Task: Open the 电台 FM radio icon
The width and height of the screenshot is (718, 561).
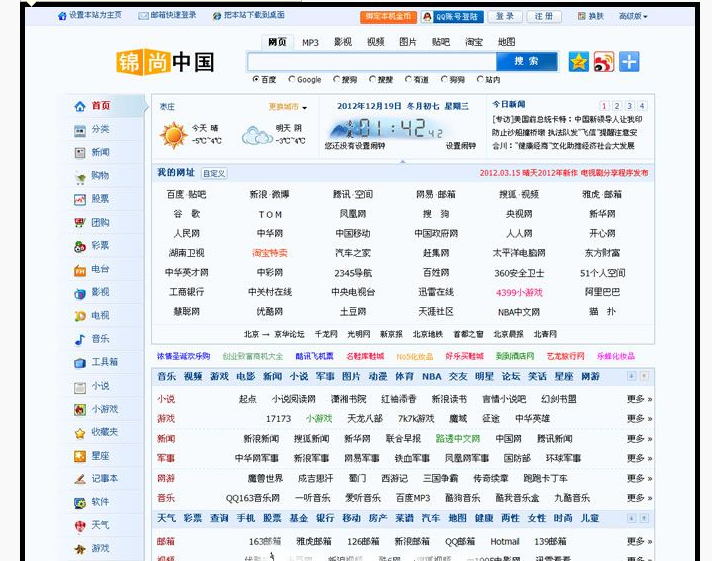Action: point(80,270)
